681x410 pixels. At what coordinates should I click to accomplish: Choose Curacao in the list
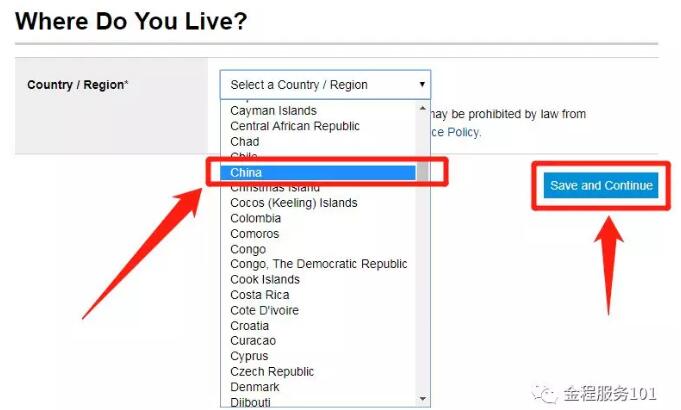click(251, 341)
